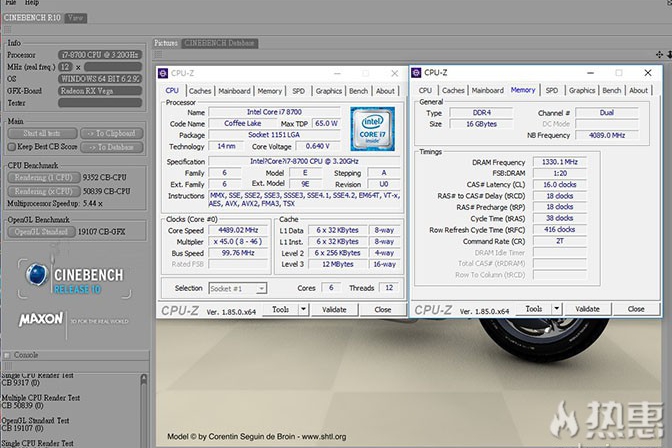Open Caches tab in right CPU-Z window
Viewport: 672px width, 448px height.
[453, 90]
